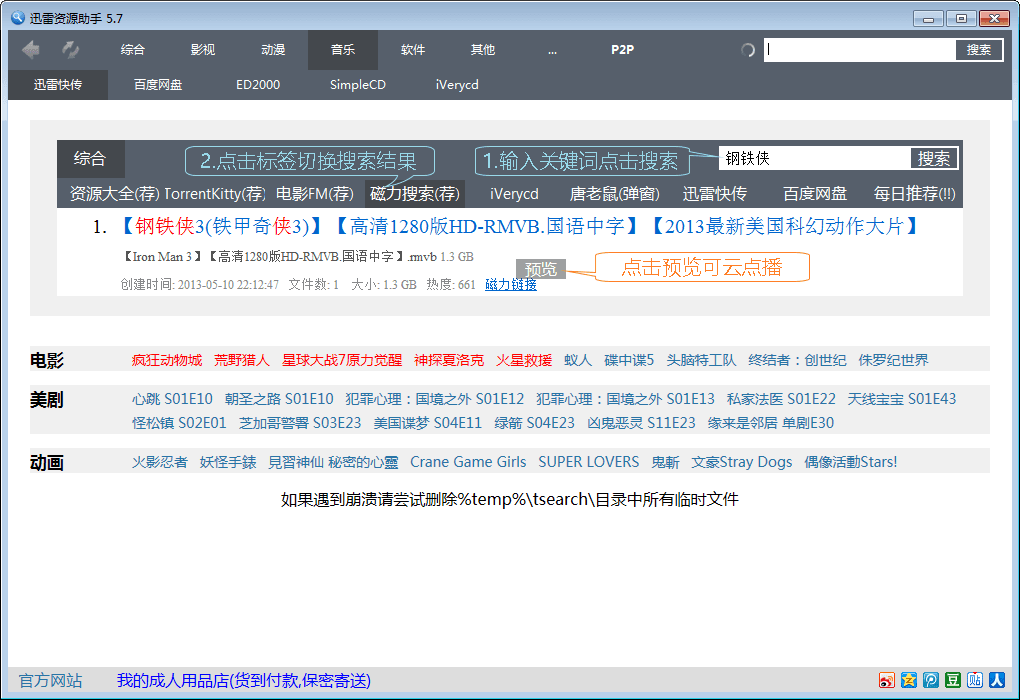Open movie link 疯狂动物城

click(x=167, y=360)
